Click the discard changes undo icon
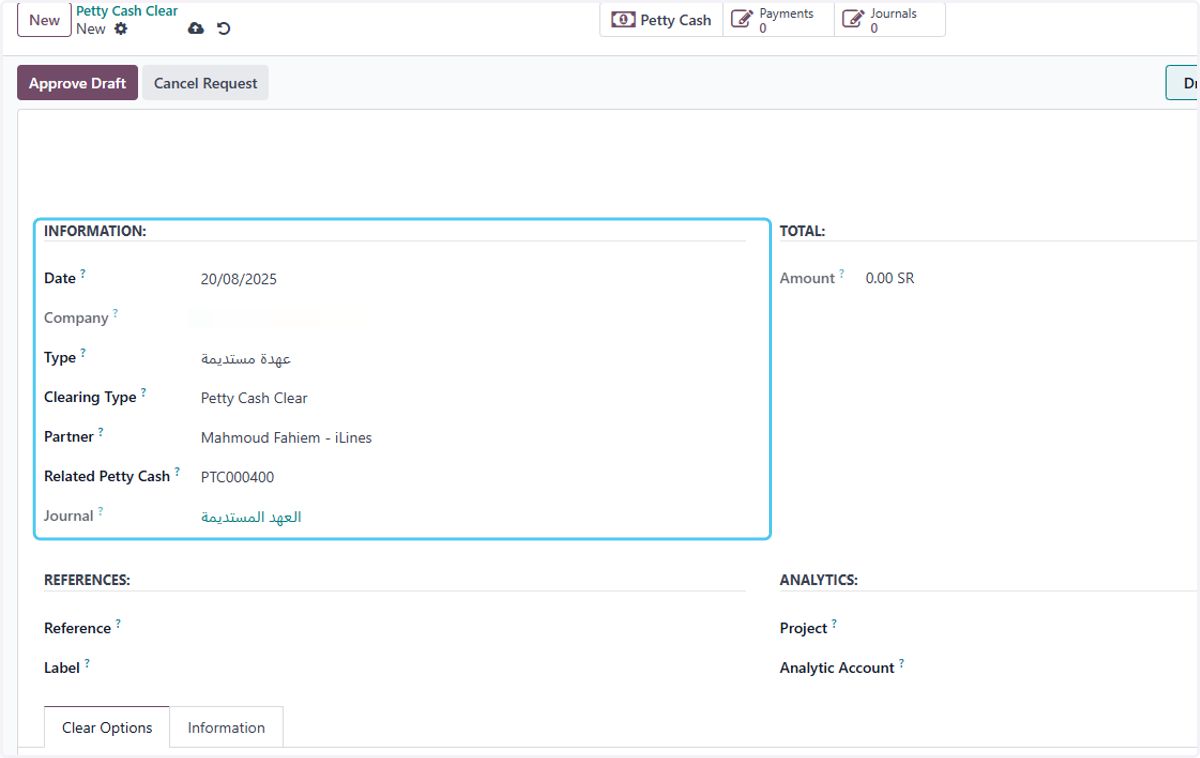The width and height of the screenshot is (1200, 758). coord(224,29)
